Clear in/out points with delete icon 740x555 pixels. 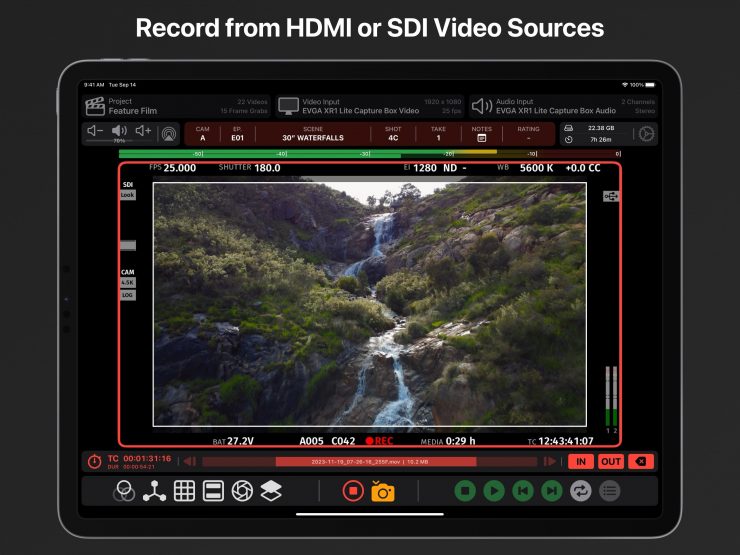click(x=641, y=461)
